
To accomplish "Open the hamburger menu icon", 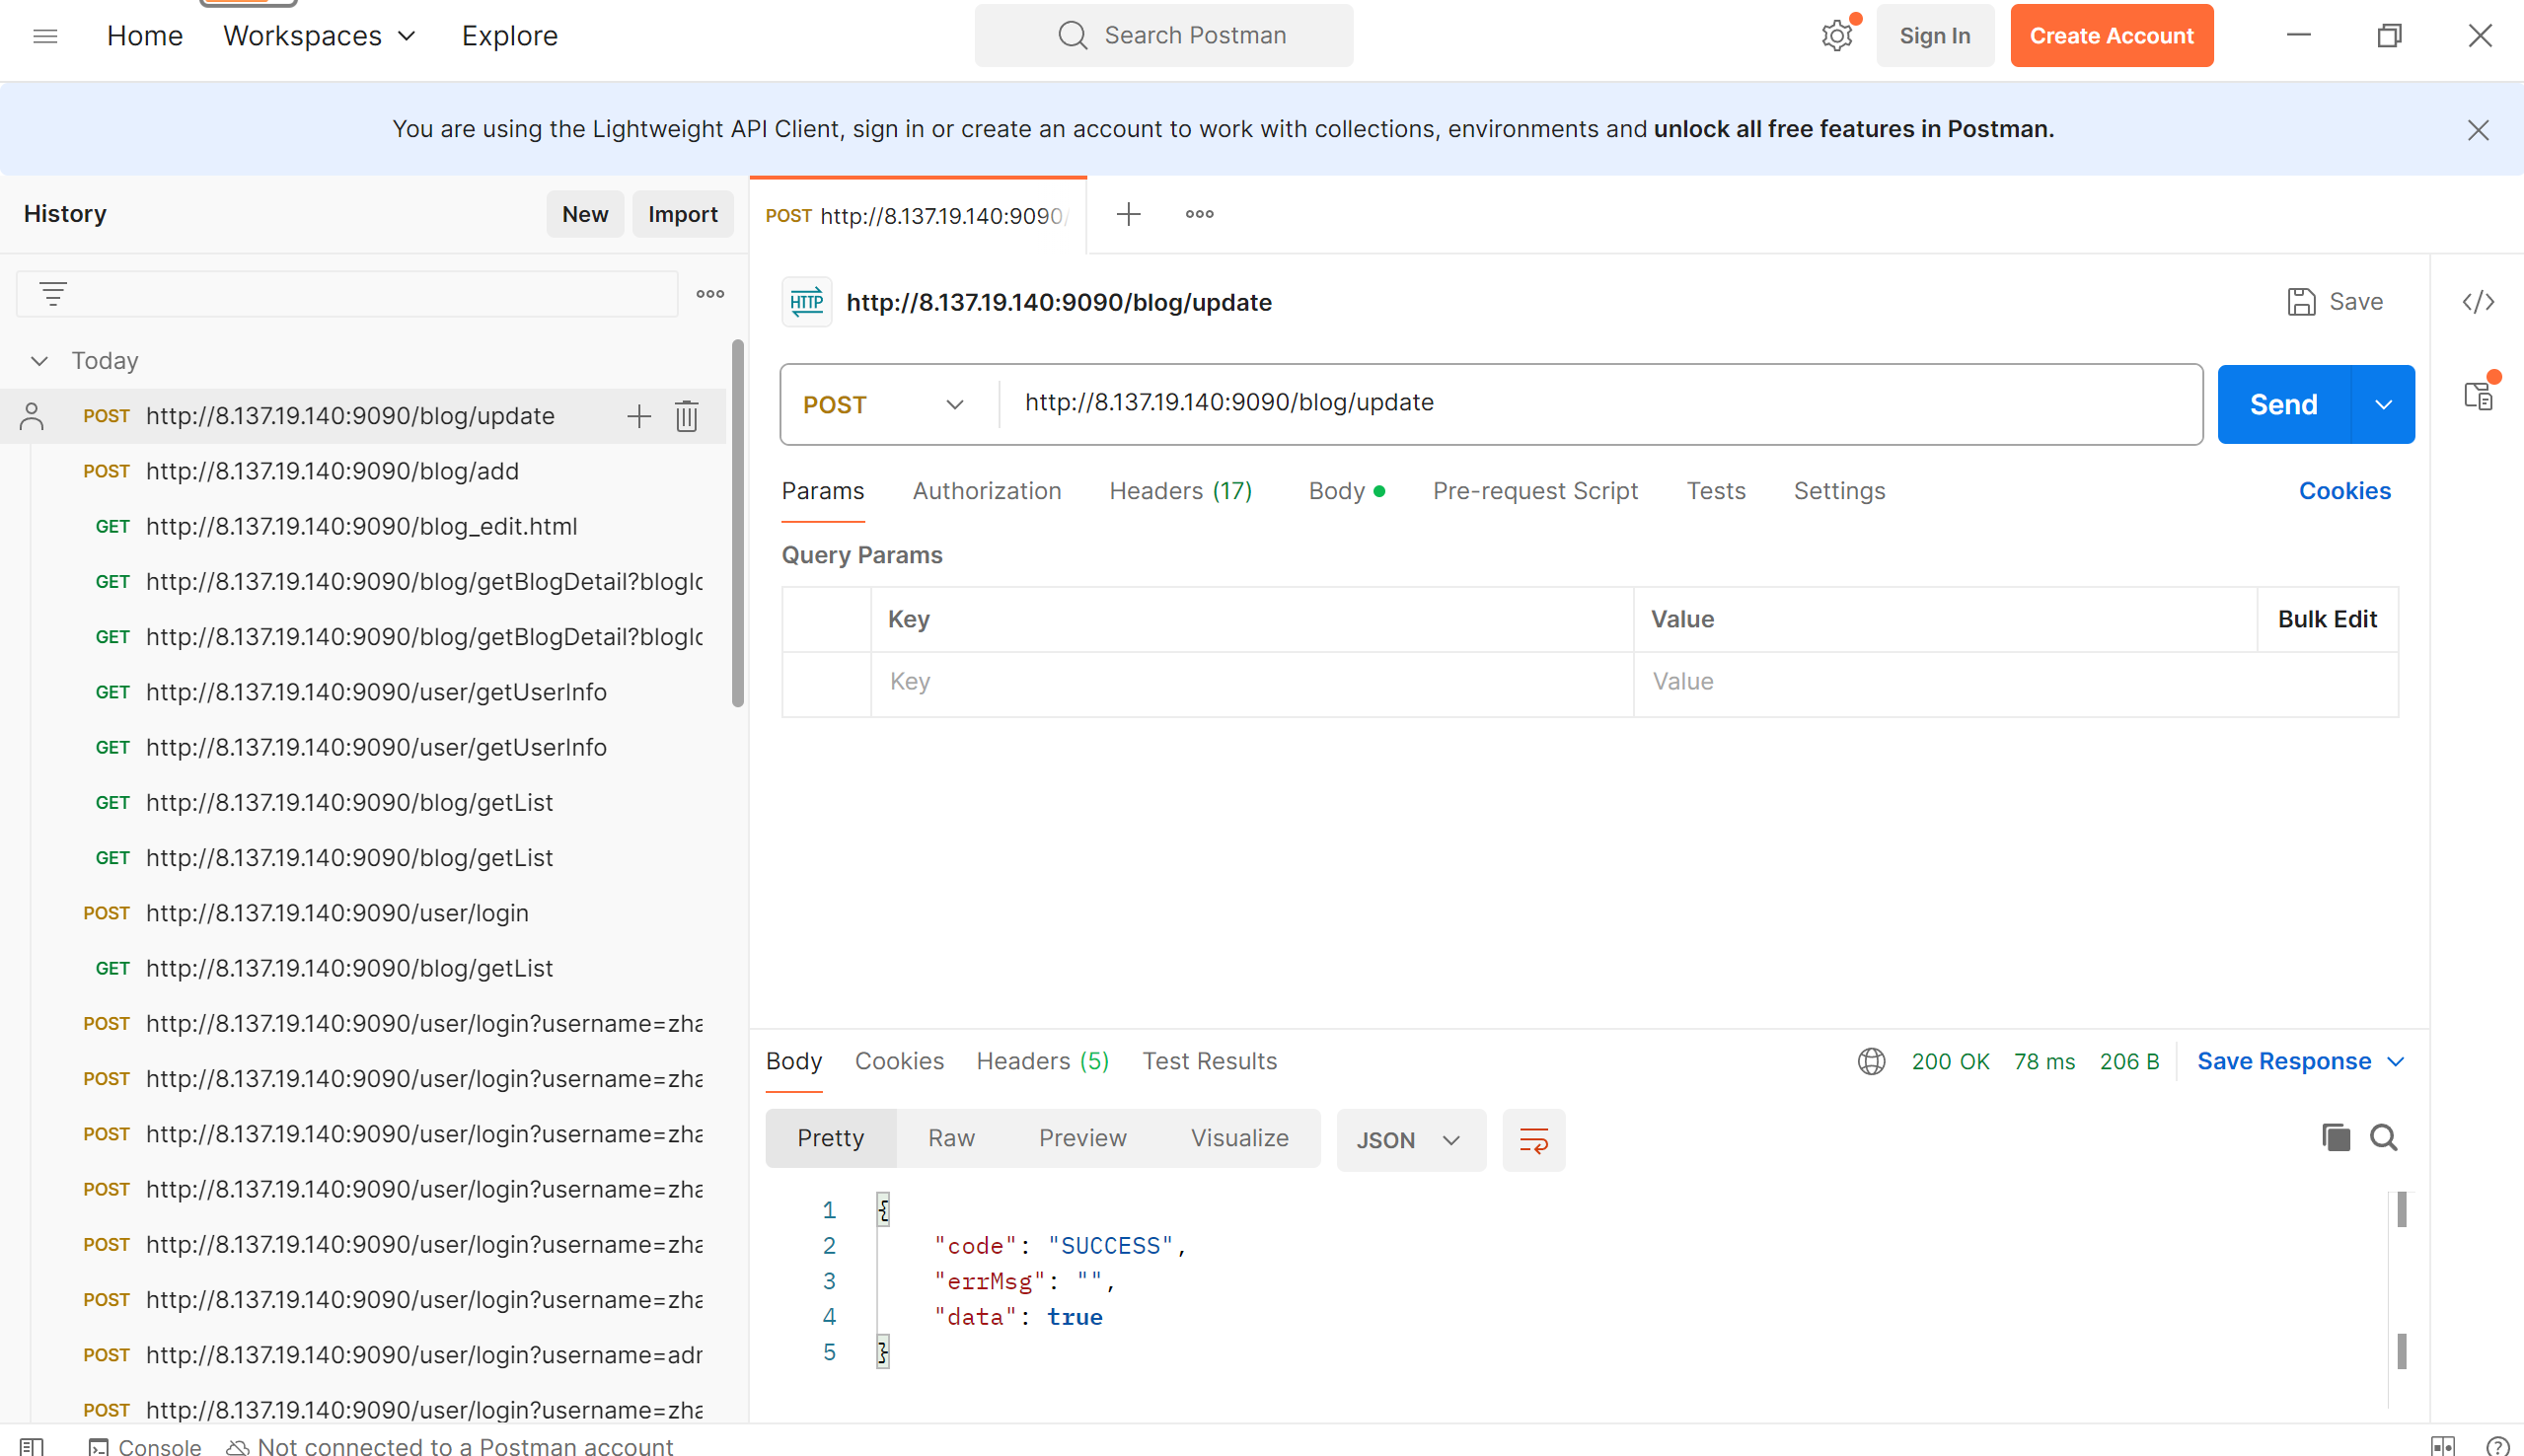I will [45, 36].
